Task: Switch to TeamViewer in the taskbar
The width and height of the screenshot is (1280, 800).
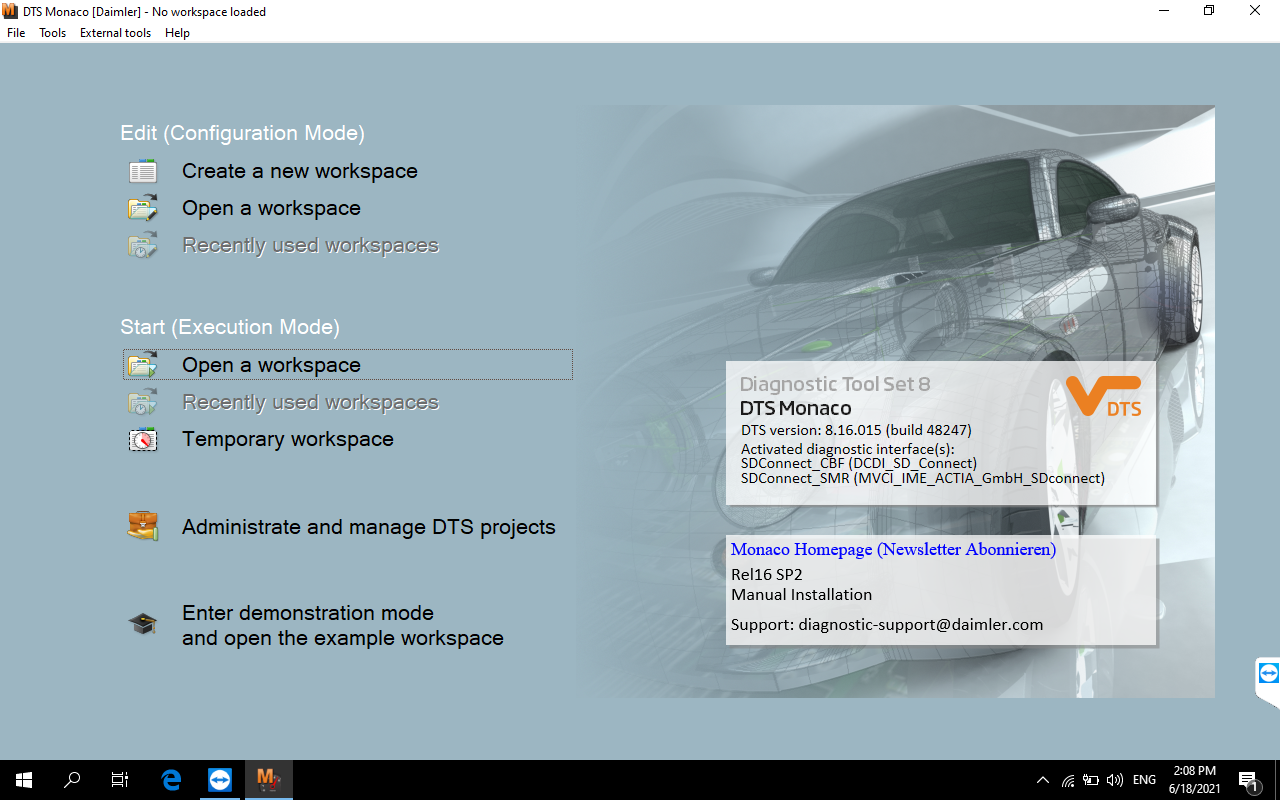Action: pos(219,780)
